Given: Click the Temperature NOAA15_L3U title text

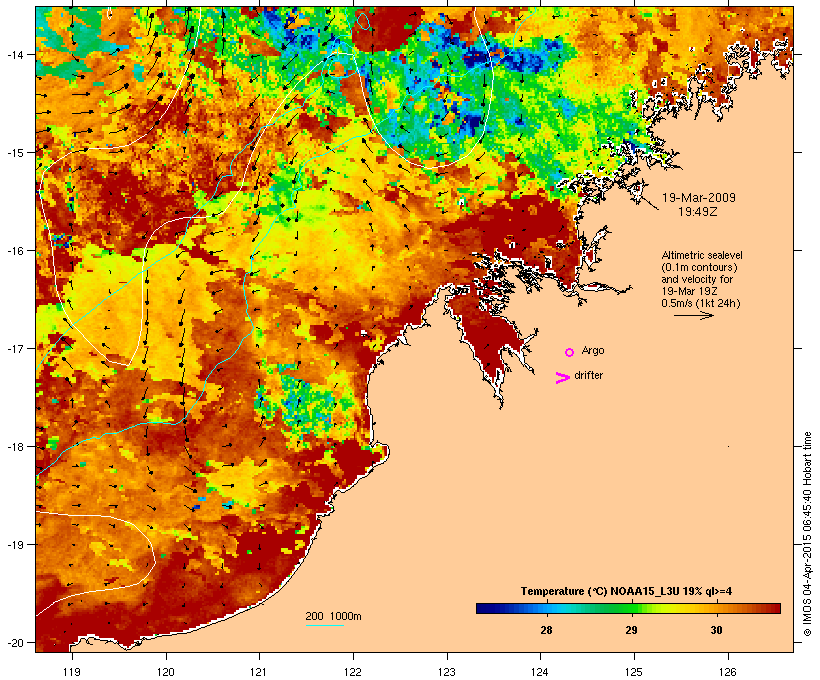Looking at the screenshot, I should (x=626, y=591).
